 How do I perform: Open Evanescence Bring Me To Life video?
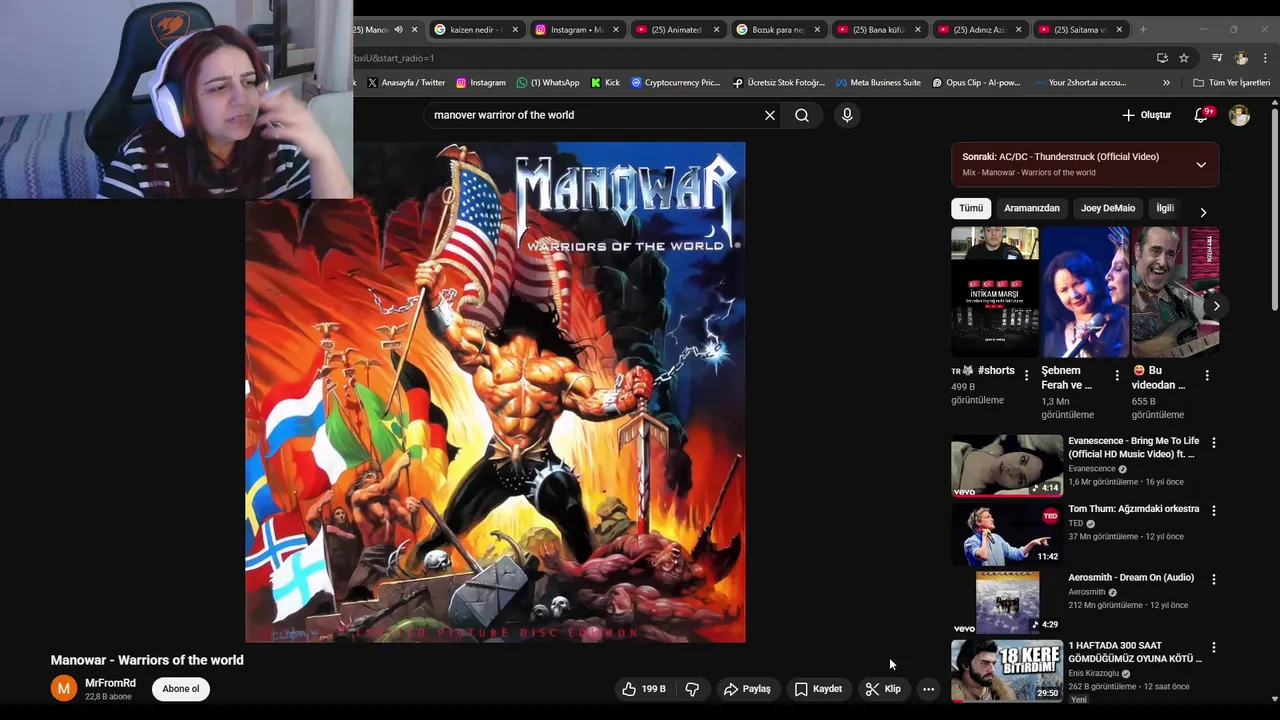tap(1007, 465)
